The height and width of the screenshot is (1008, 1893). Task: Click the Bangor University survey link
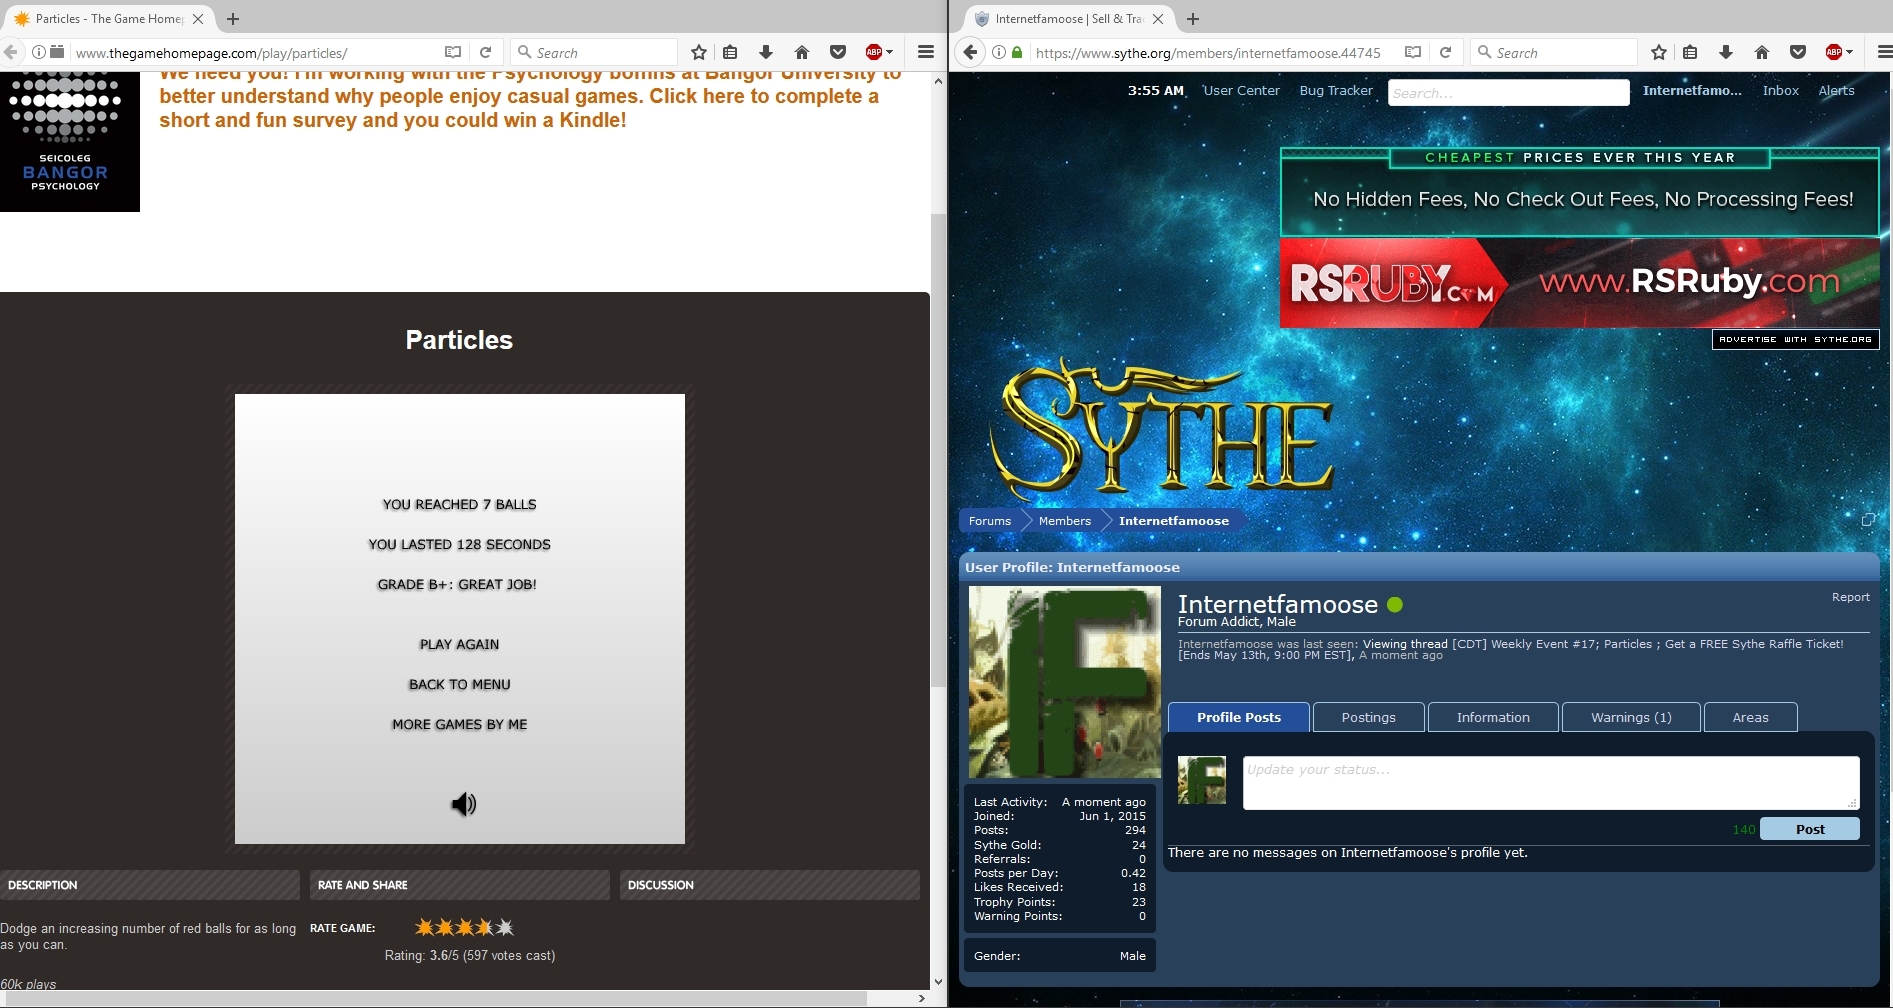530,97
